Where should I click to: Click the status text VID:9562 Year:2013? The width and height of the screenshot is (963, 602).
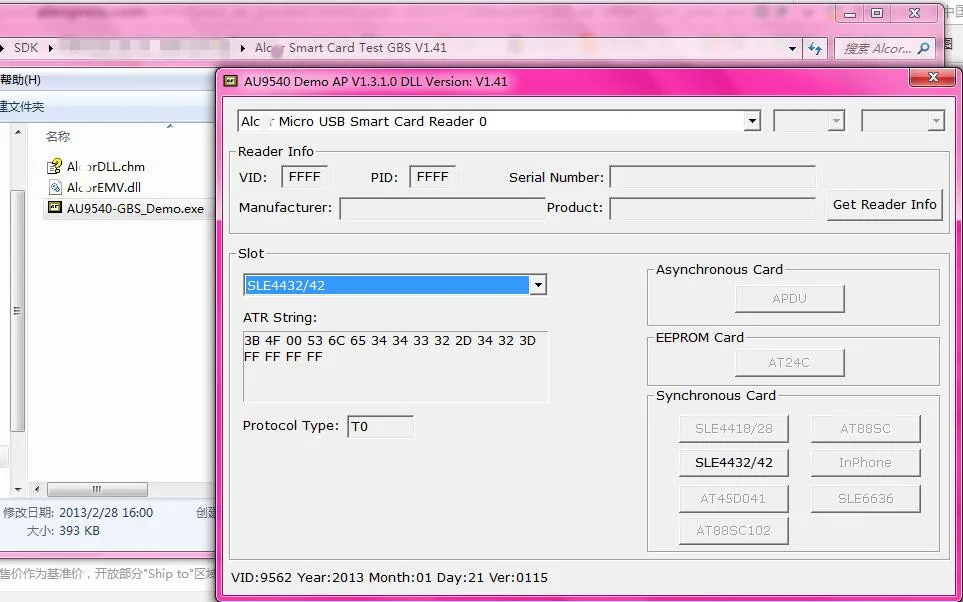tap(389, 577)
